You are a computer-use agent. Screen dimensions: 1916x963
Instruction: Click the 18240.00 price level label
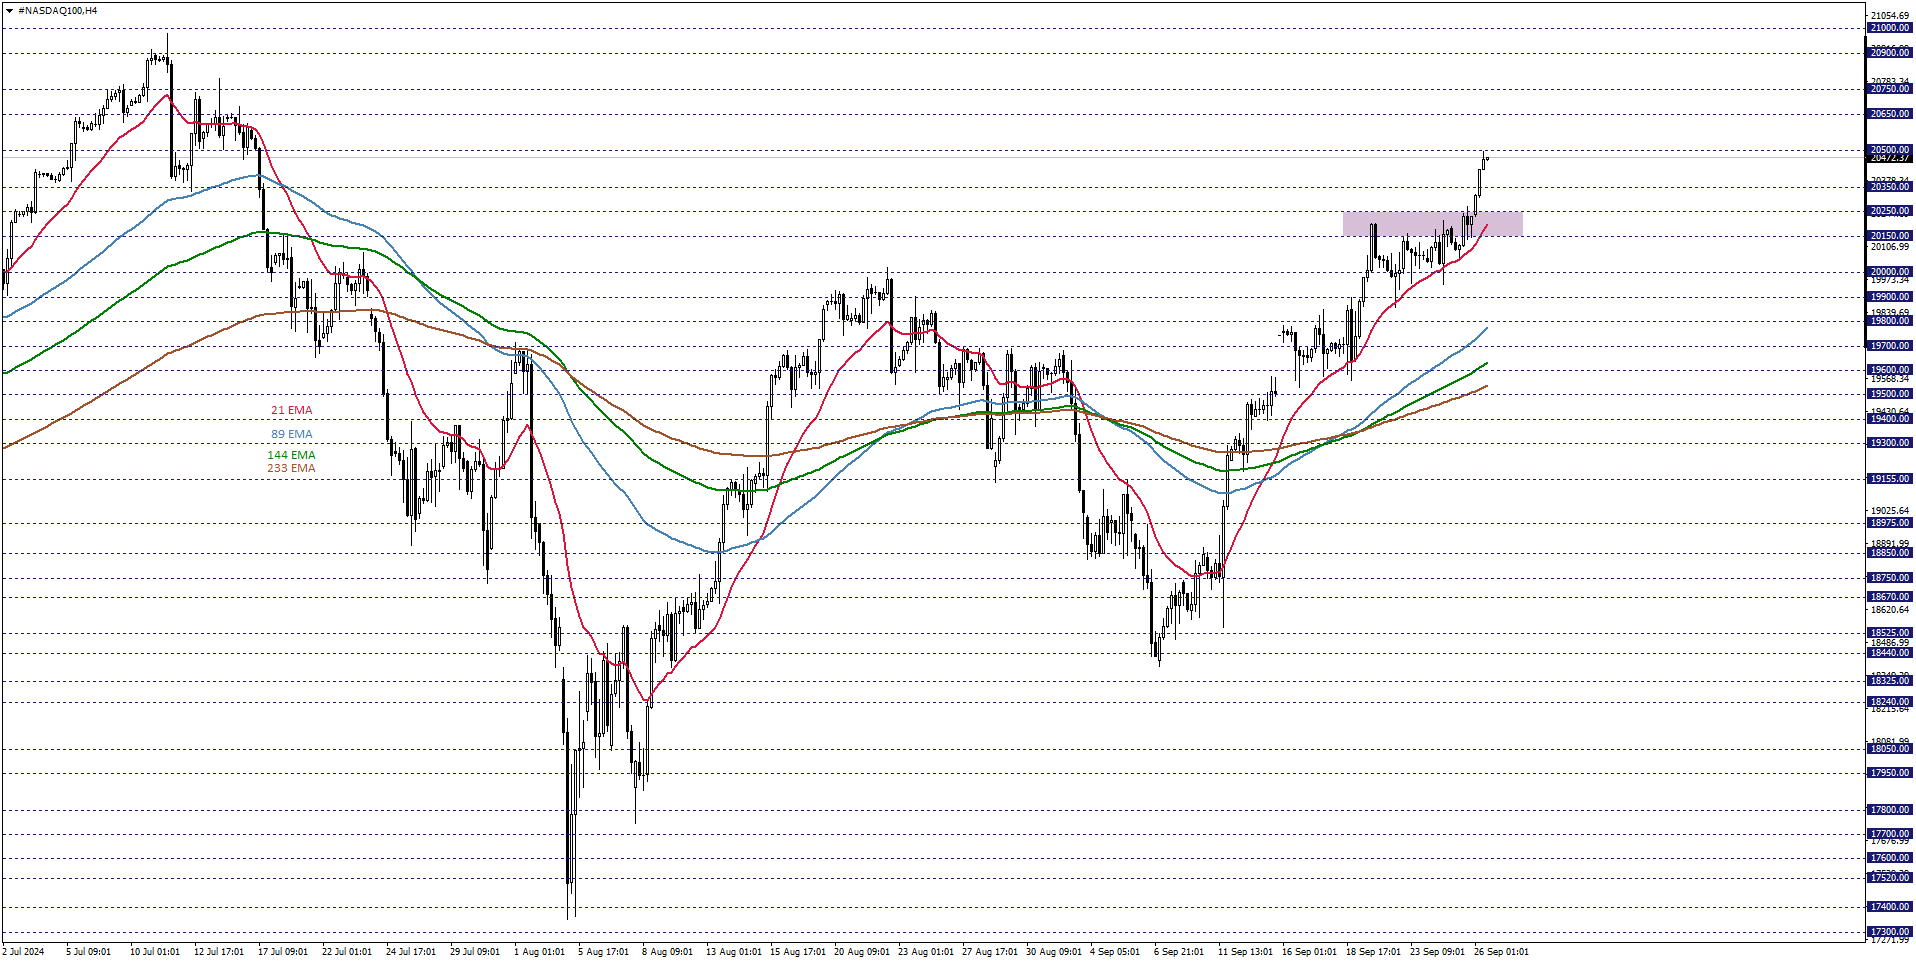pos(1890,702)
